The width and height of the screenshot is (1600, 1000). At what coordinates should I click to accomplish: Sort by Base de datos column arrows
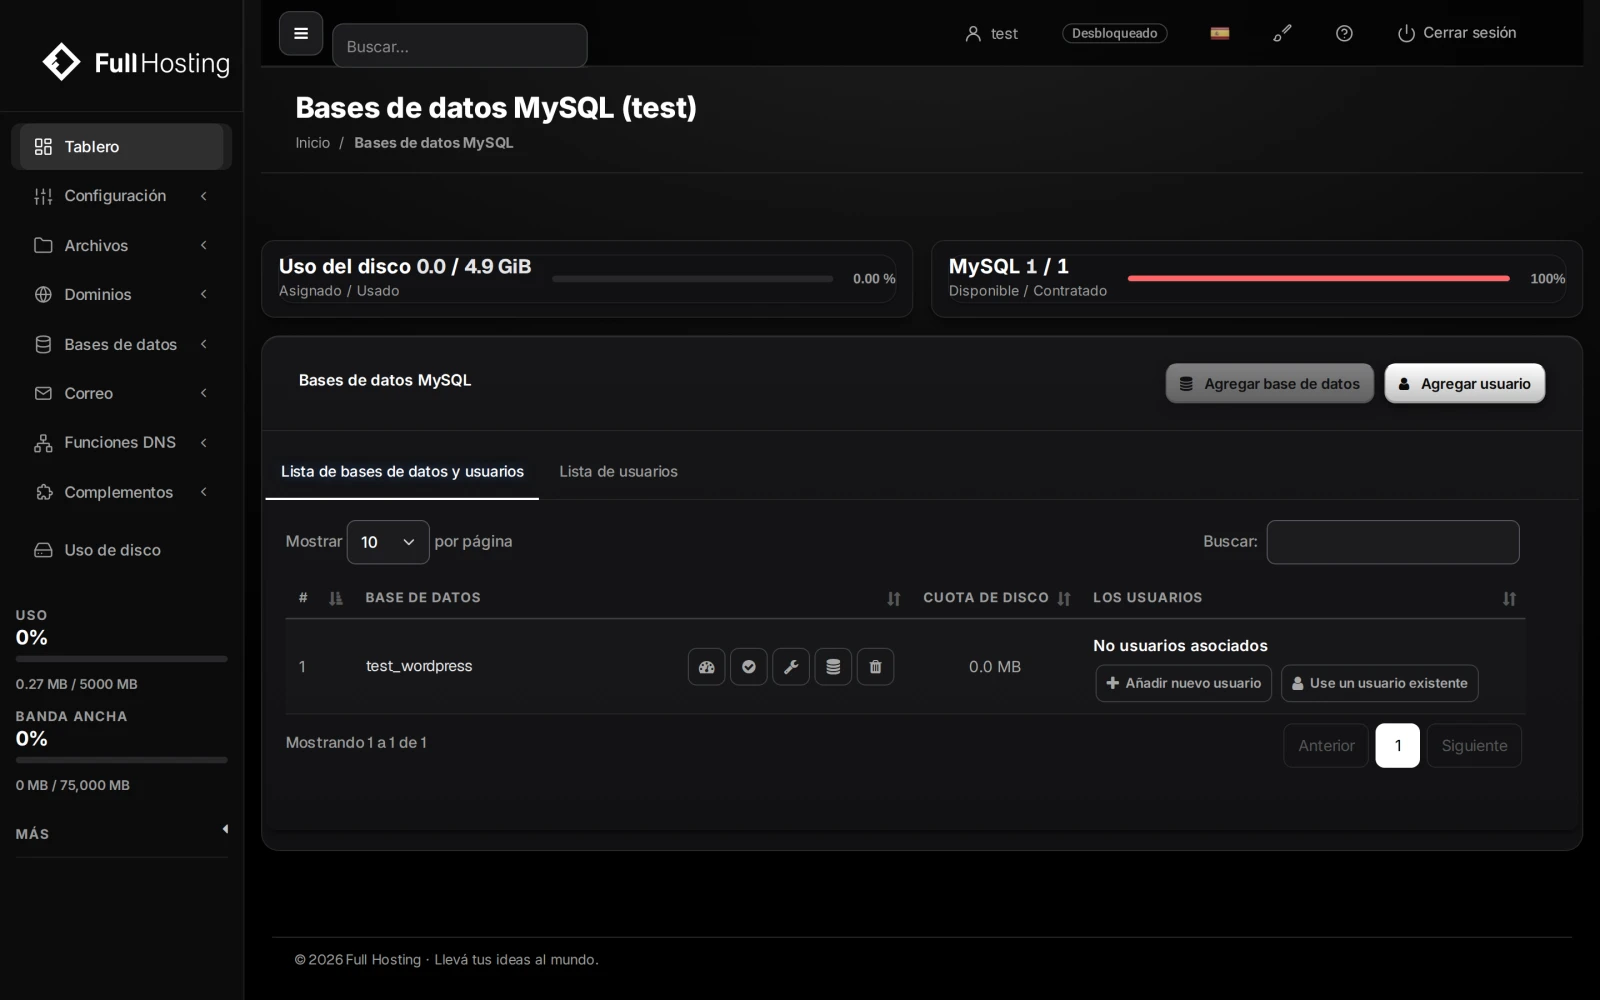click(894, 598)
